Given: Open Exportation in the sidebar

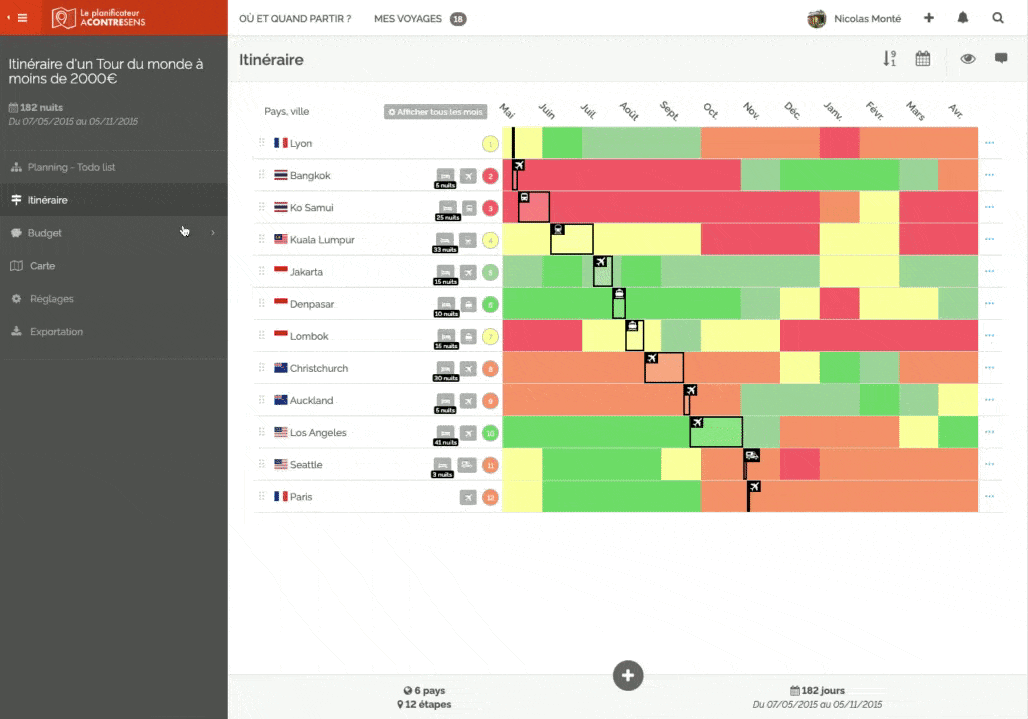Looking at the screenshot, I should 113,332.
